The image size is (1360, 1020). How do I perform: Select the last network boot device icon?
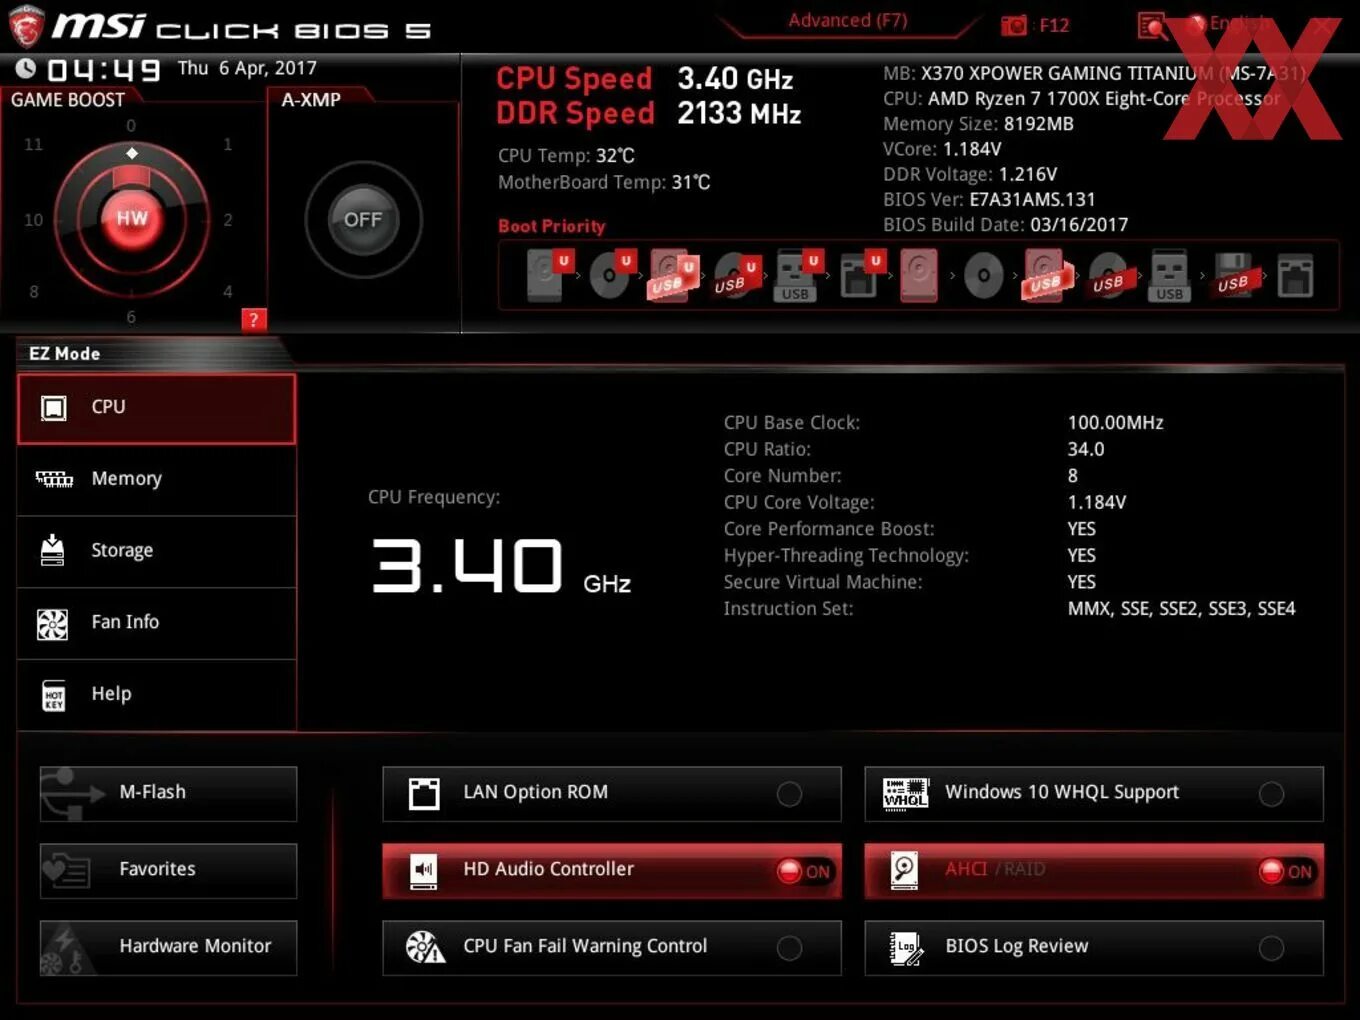tap(1295, 276)
